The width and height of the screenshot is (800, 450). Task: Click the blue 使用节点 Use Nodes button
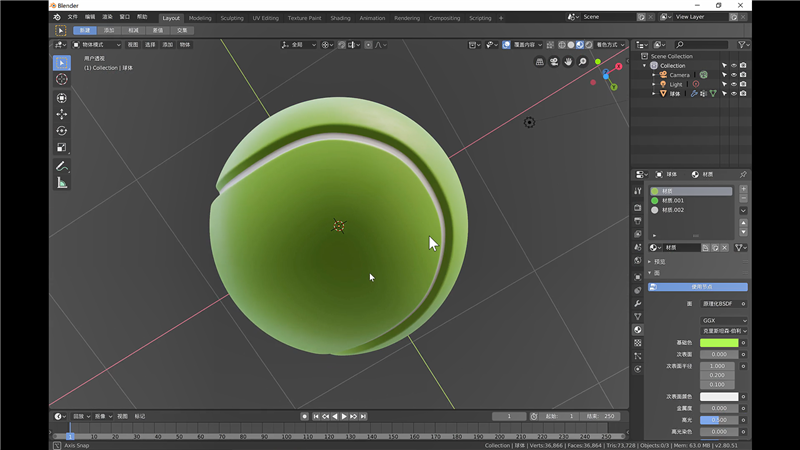697,287
